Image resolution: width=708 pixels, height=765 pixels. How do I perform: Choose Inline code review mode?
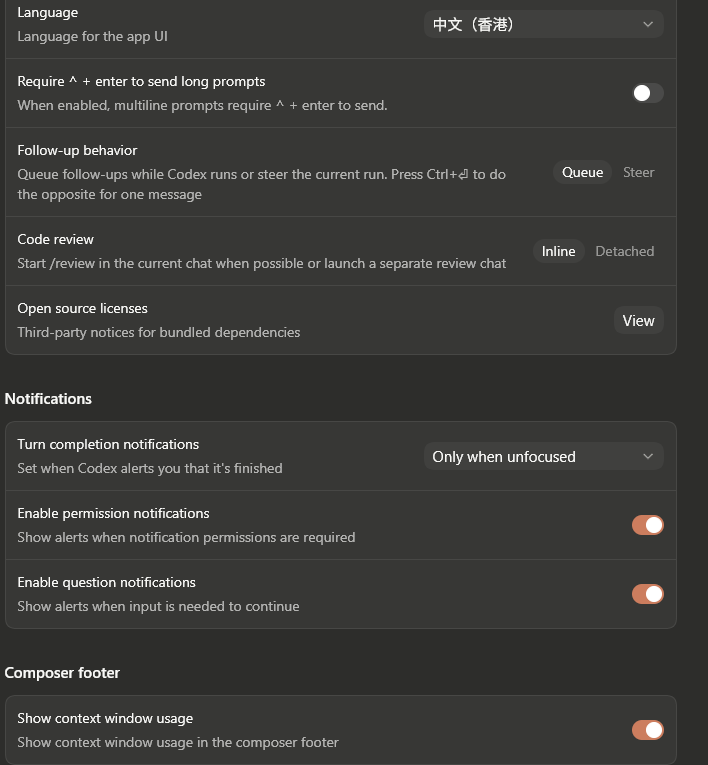click(558, 251)
